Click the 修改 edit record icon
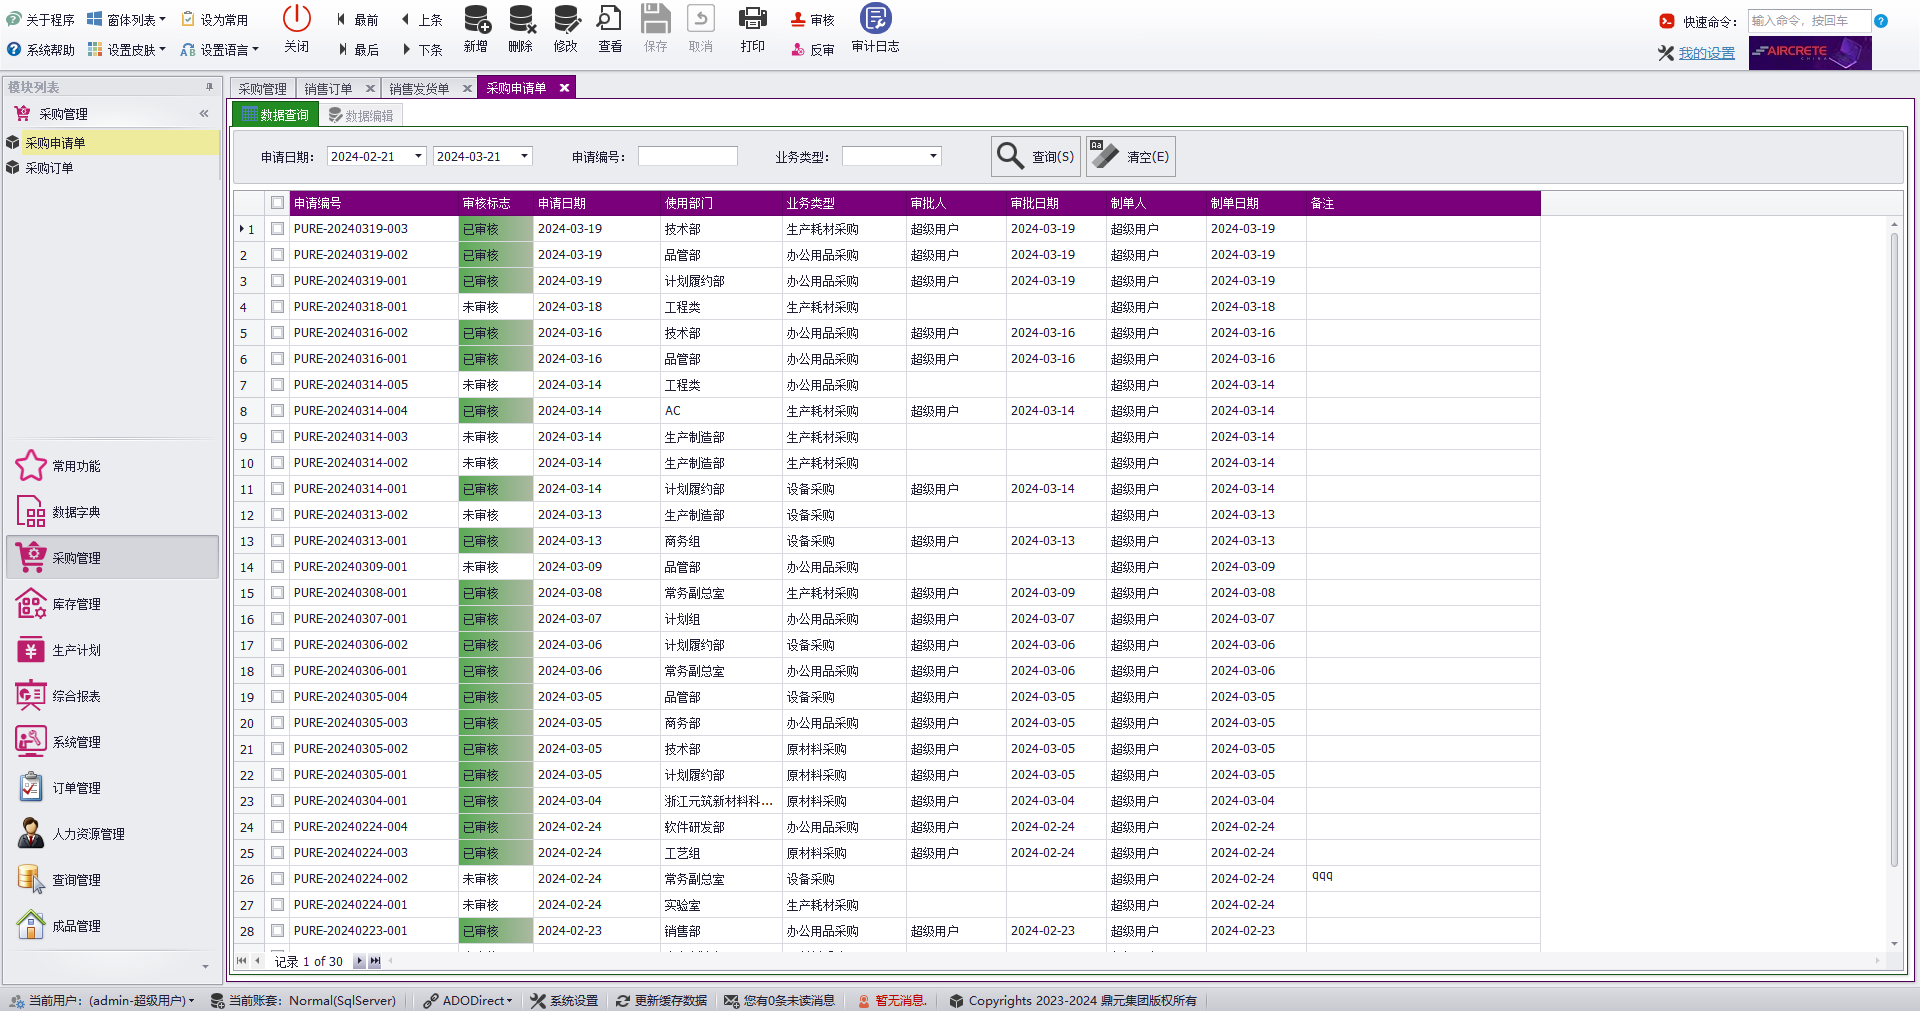 (566, 20)
